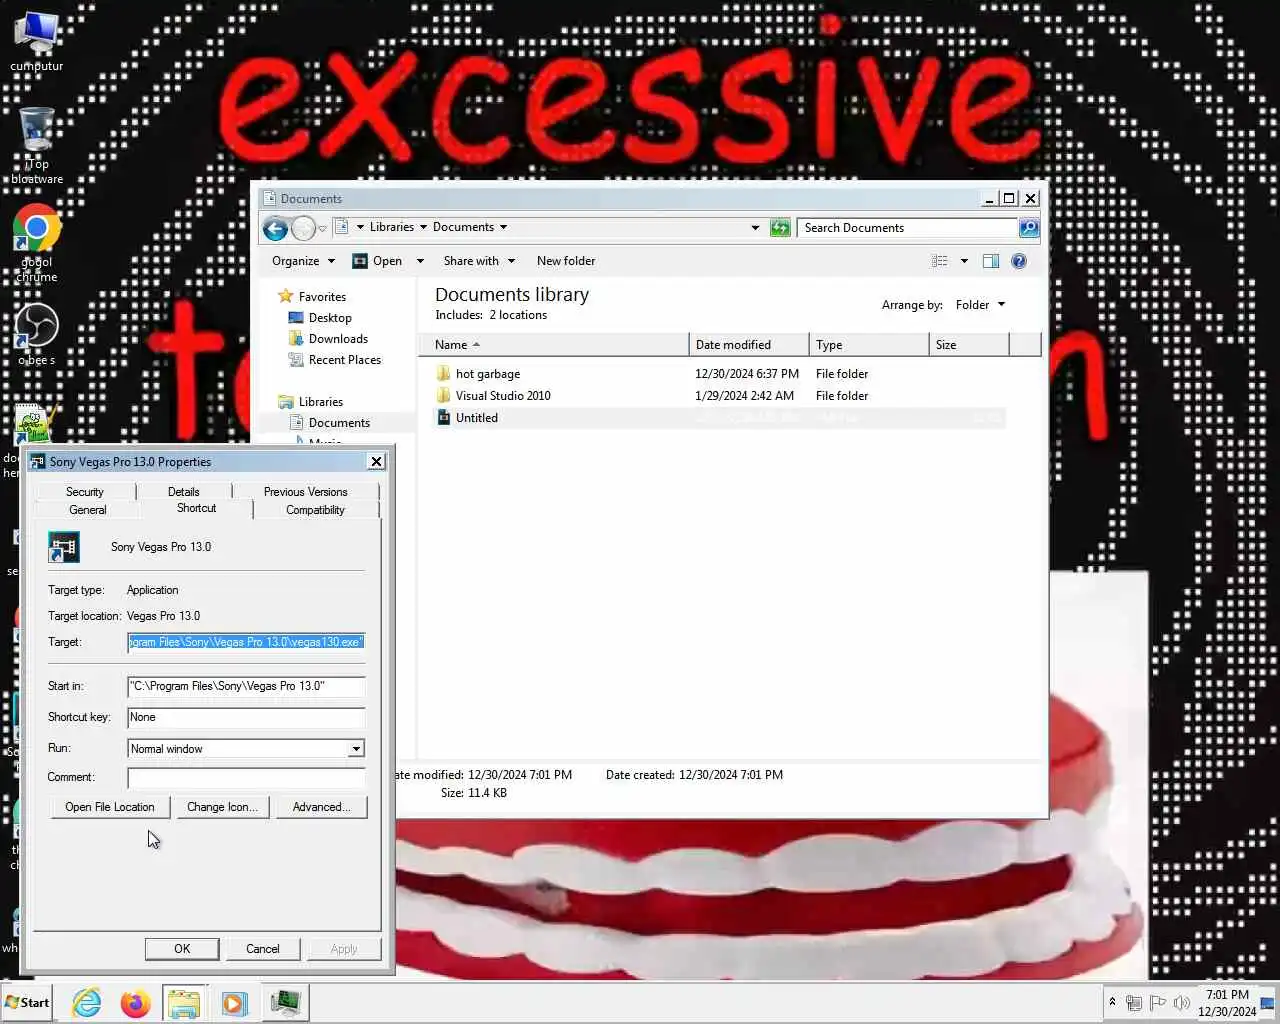Click the Action Center flag tray icon

(x=1158, y=1003)
